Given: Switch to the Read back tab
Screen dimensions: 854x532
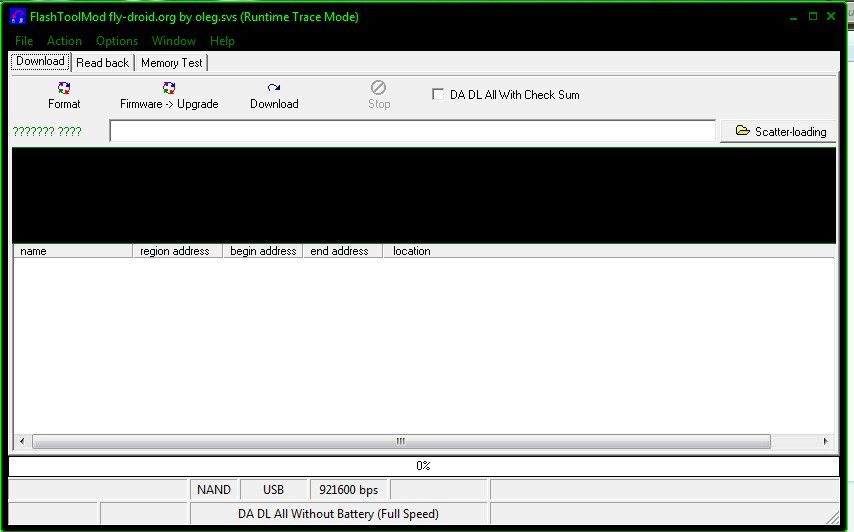Looking at the screenshot, I should tap(102, 63).
